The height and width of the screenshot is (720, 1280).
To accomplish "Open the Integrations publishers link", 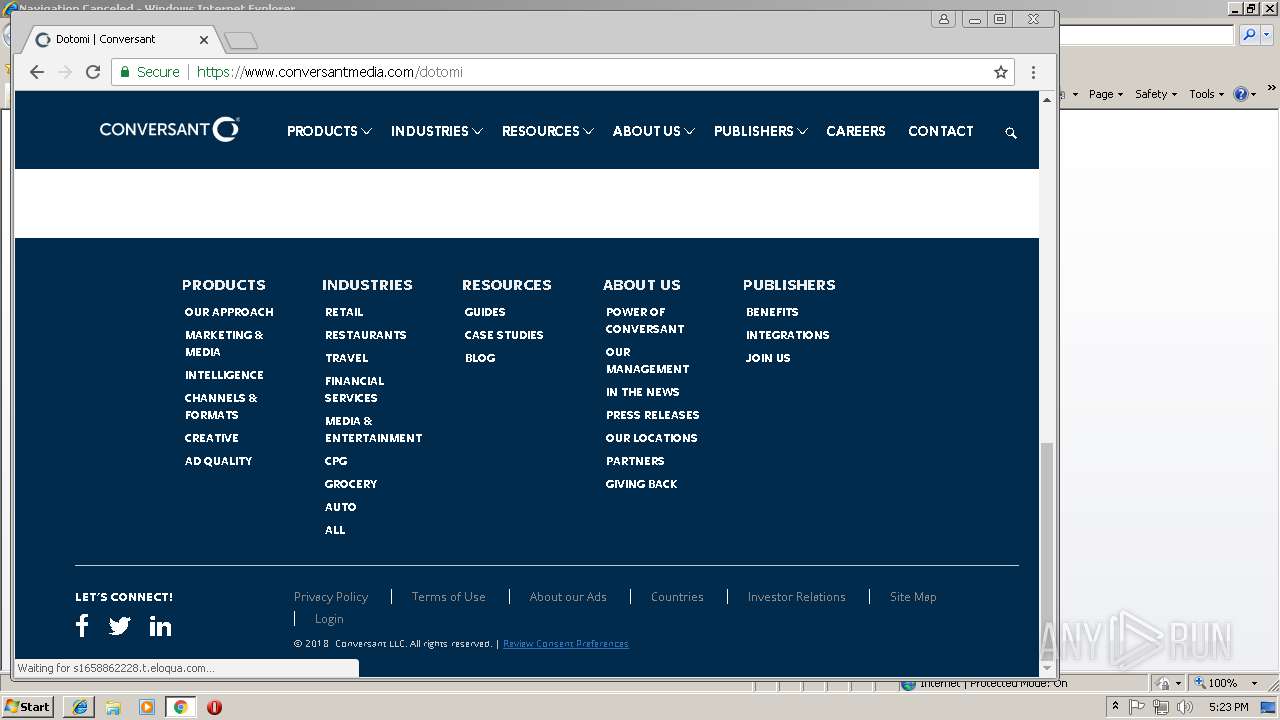I will coord(788,335).
